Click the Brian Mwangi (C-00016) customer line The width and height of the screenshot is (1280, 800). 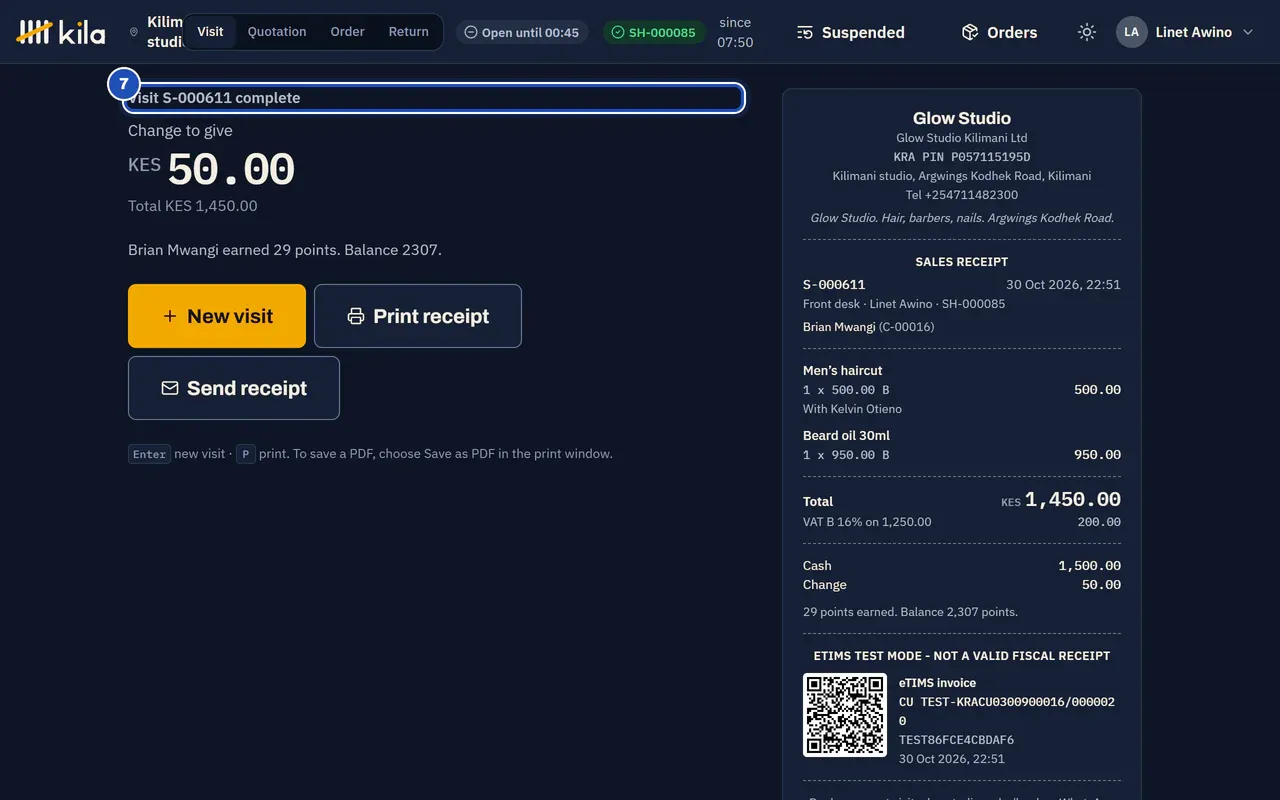(x=869, y=327)
